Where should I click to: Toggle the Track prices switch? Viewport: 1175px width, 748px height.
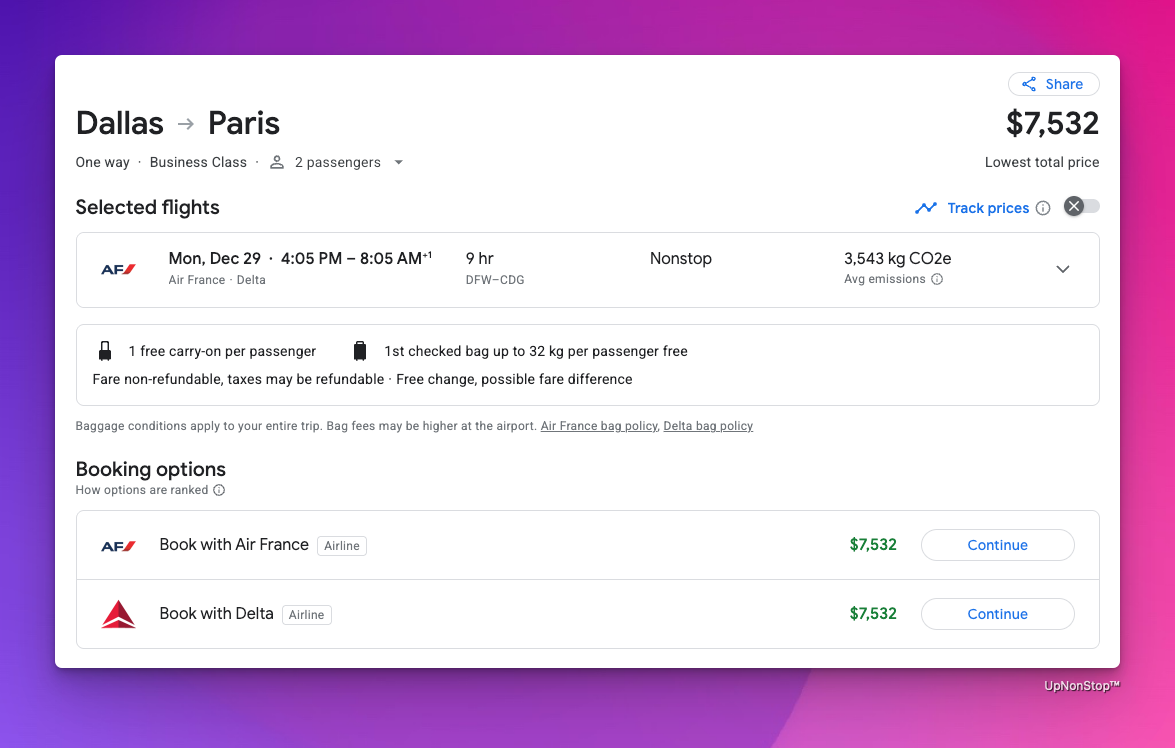pyautogui.click(x=1081, y=207)
